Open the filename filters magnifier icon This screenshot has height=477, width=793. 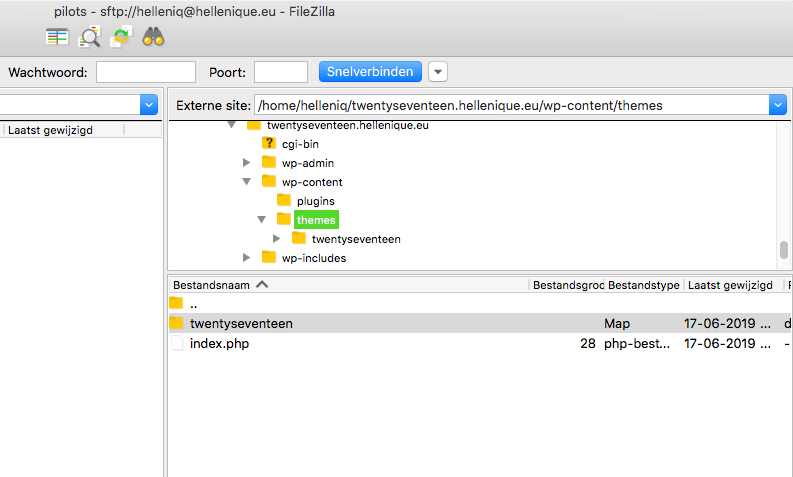[89, 37]
